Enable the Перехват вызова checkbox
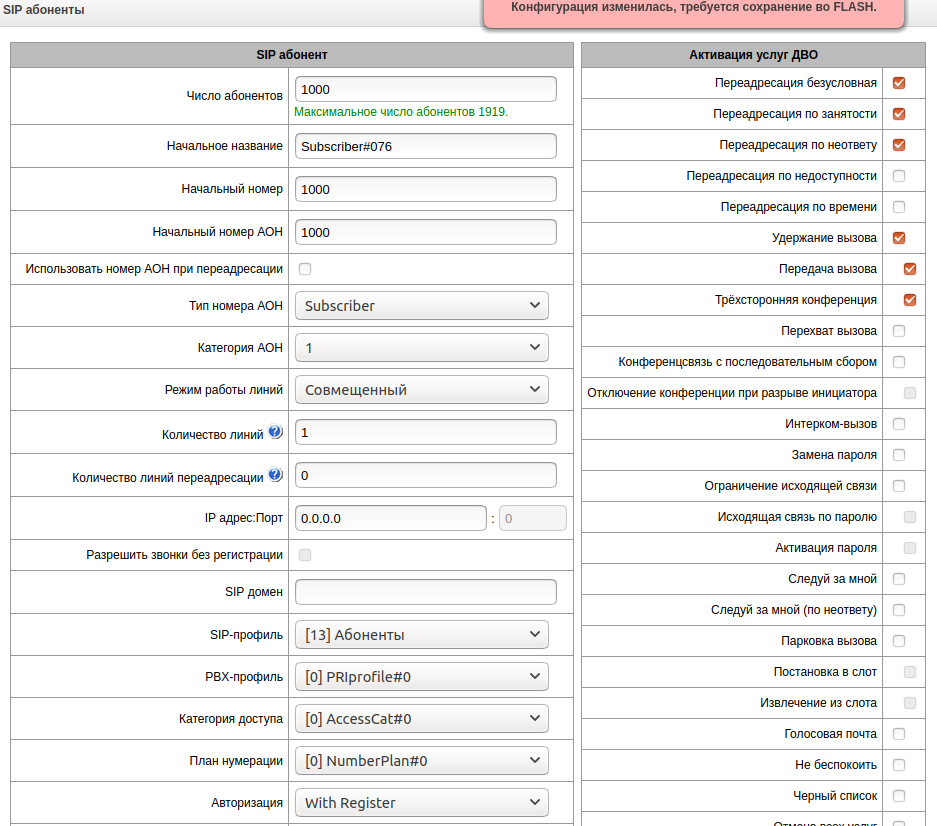The height and width of the screenshot is (826, 937). click(x=899, y=331)
